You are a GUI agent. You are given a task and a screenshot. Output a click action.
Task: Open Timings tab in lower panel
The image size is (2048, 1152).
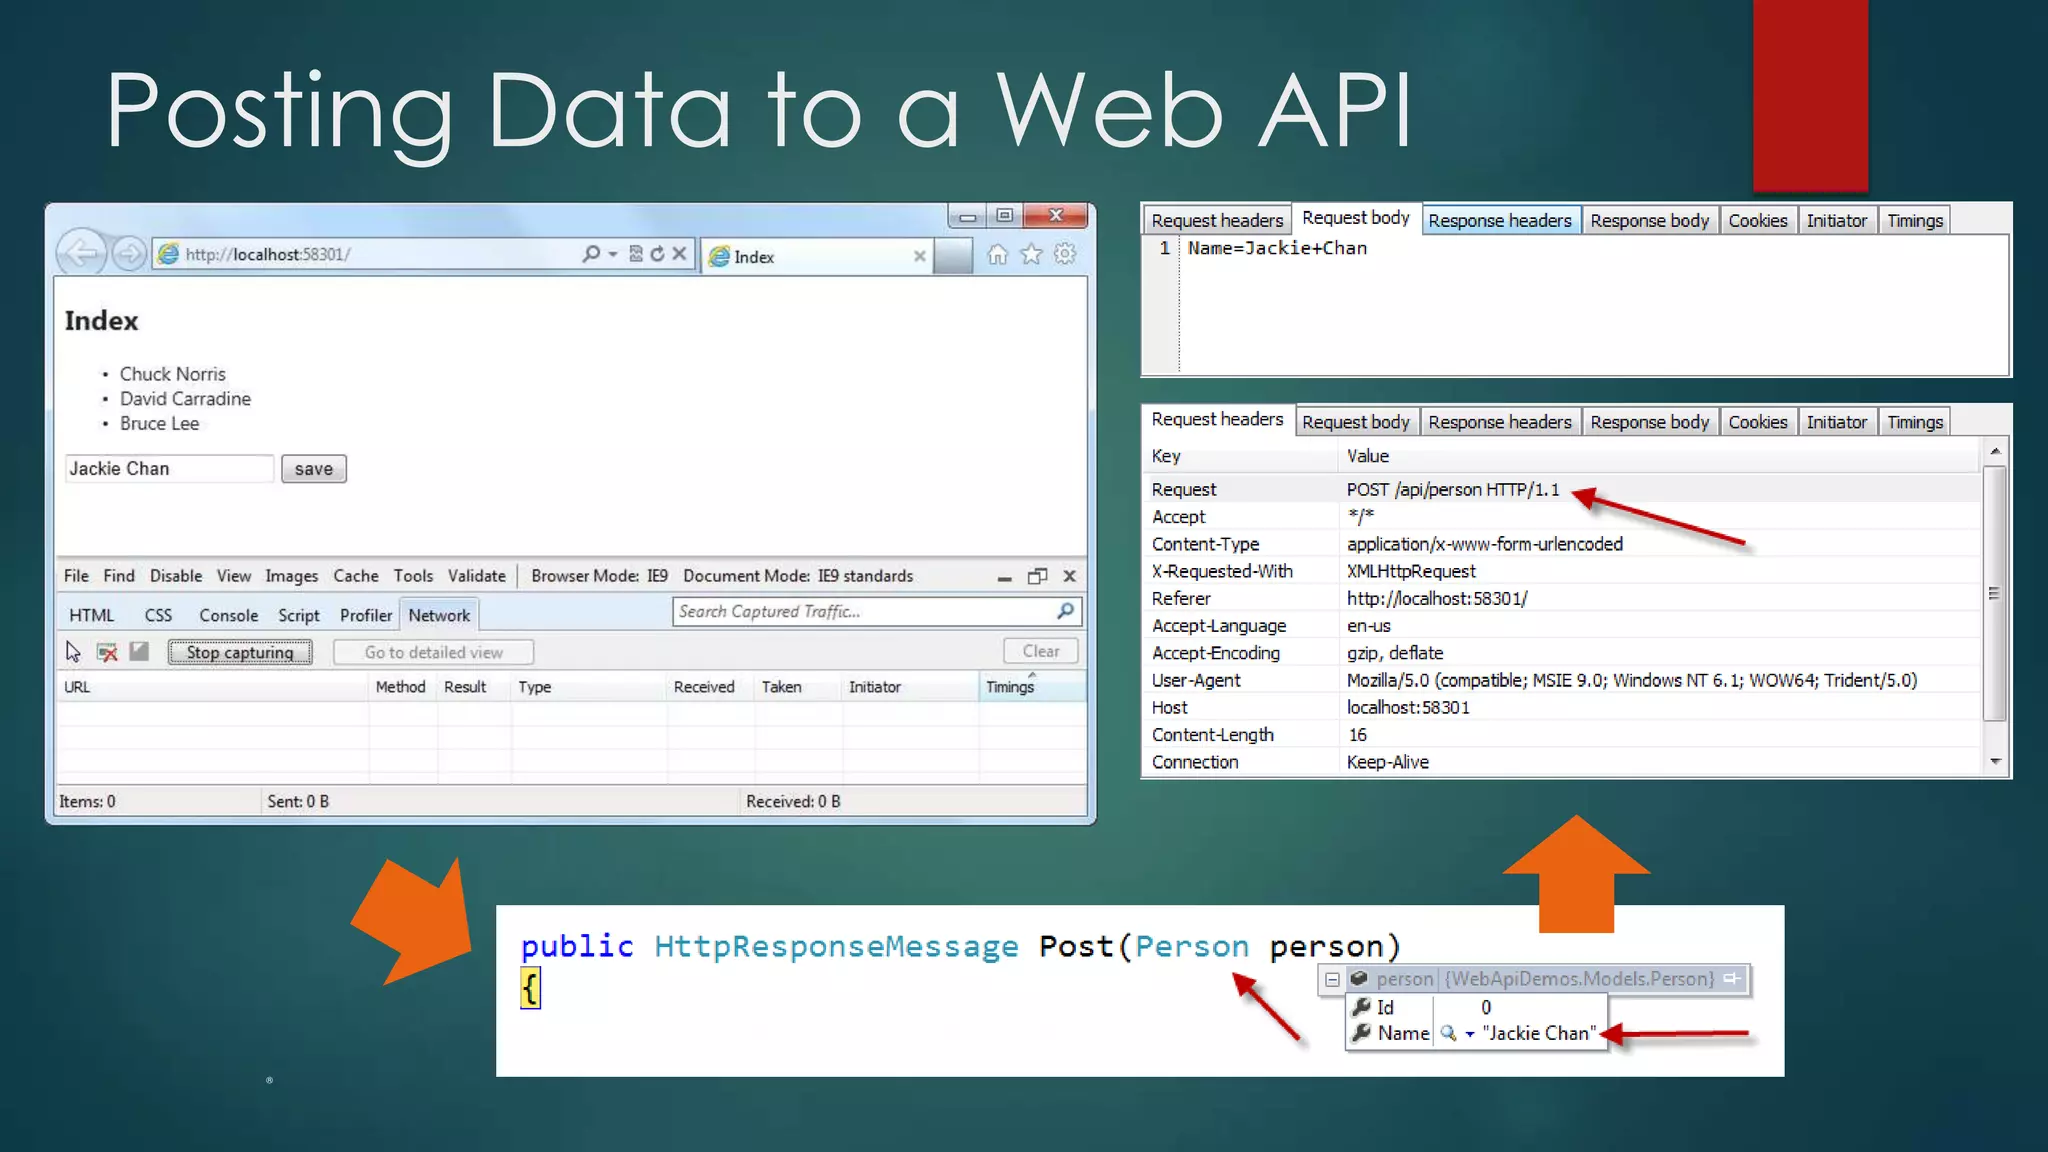tap(1915, 422)
